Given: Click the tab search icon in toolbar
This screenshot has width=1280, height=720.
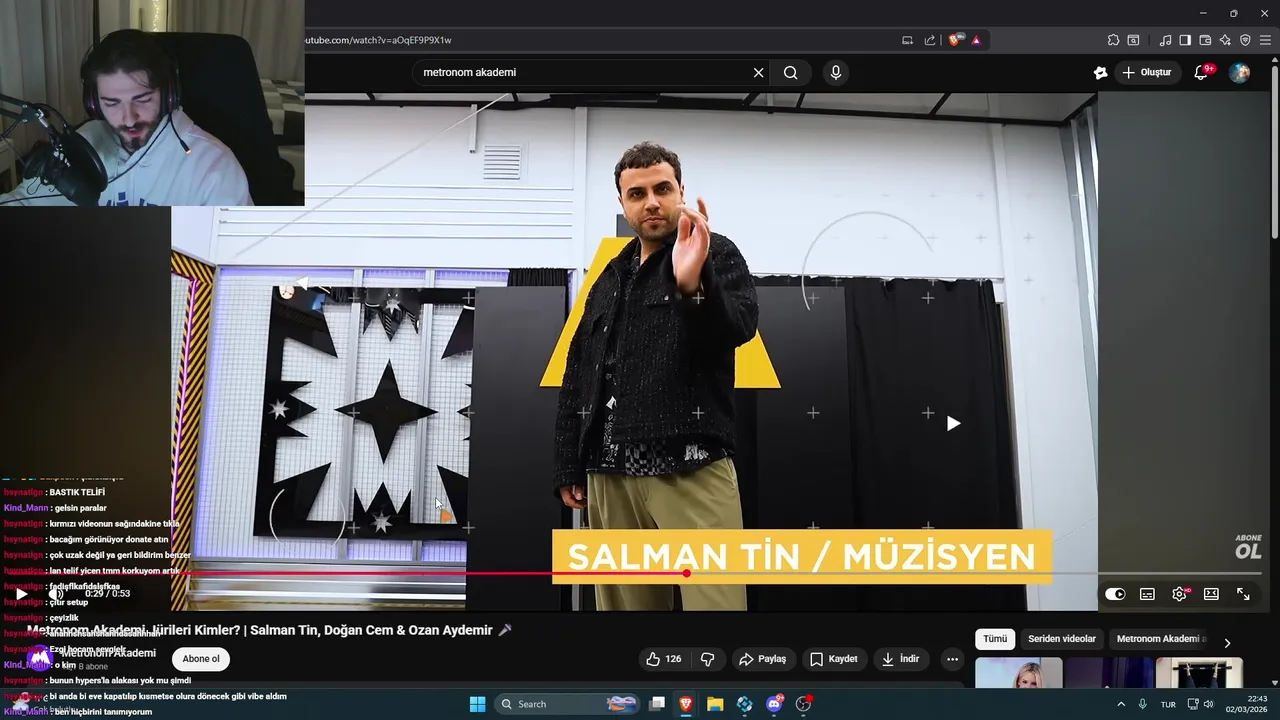Looking at the screenshot, I should [x=1133, y=40].
